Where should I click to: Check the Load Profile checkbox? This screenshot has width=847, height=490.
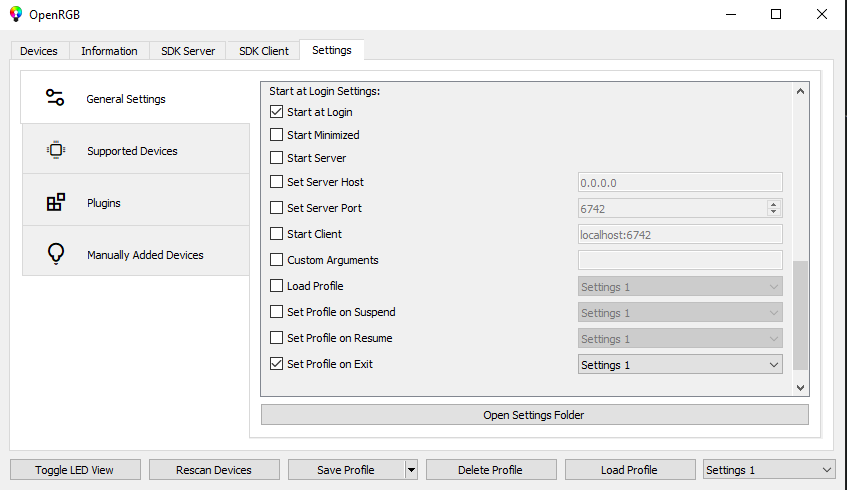(x=276, y=285)
